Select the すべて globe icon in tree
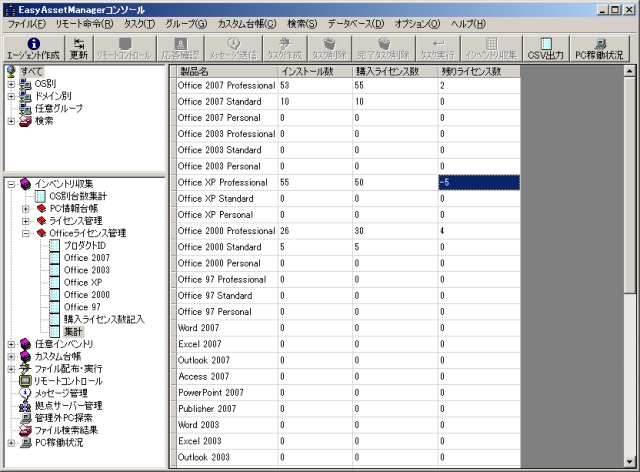The height and width of the screenshot is (472, 640). click(11, 71)
